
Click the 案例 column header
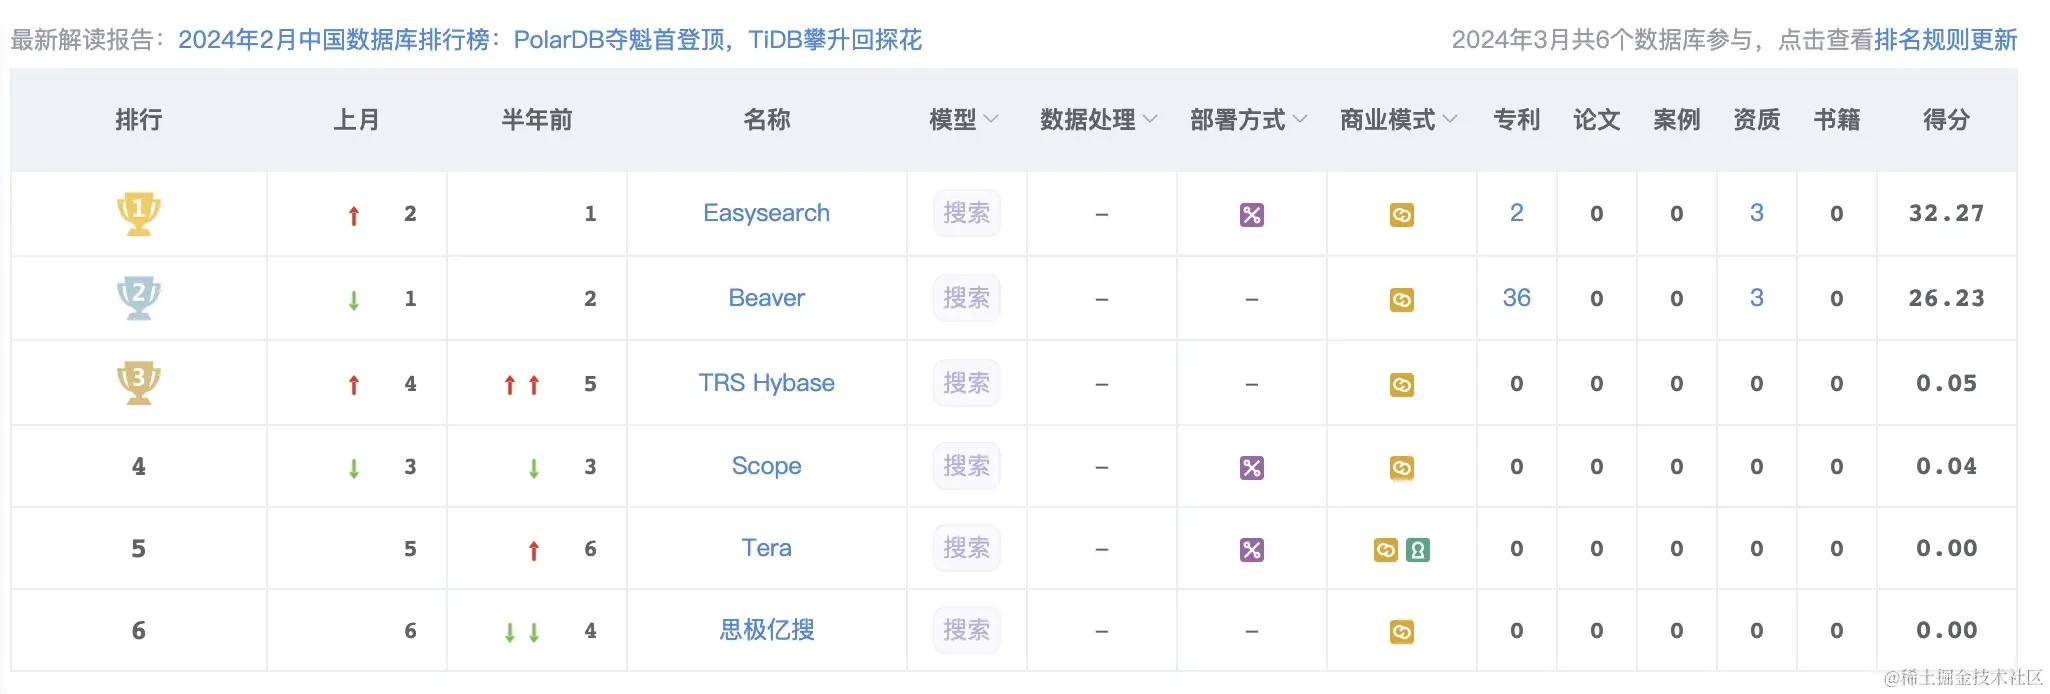[1677, 120]
